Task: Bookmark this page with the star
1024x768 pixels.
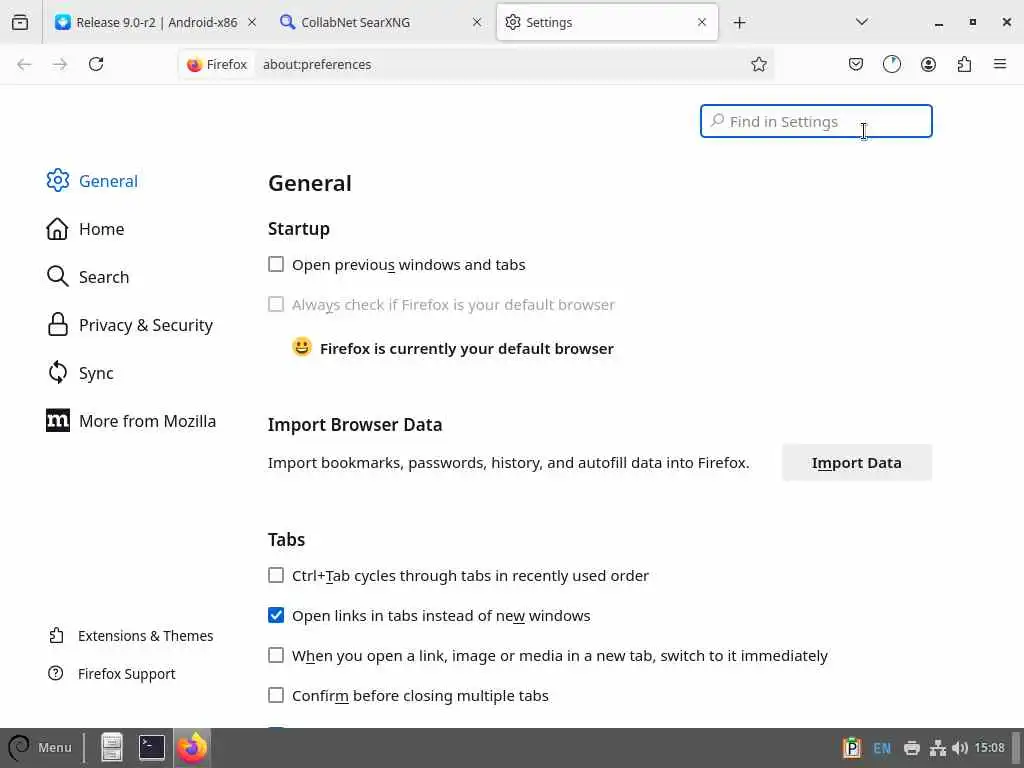Action: point(758,64)
